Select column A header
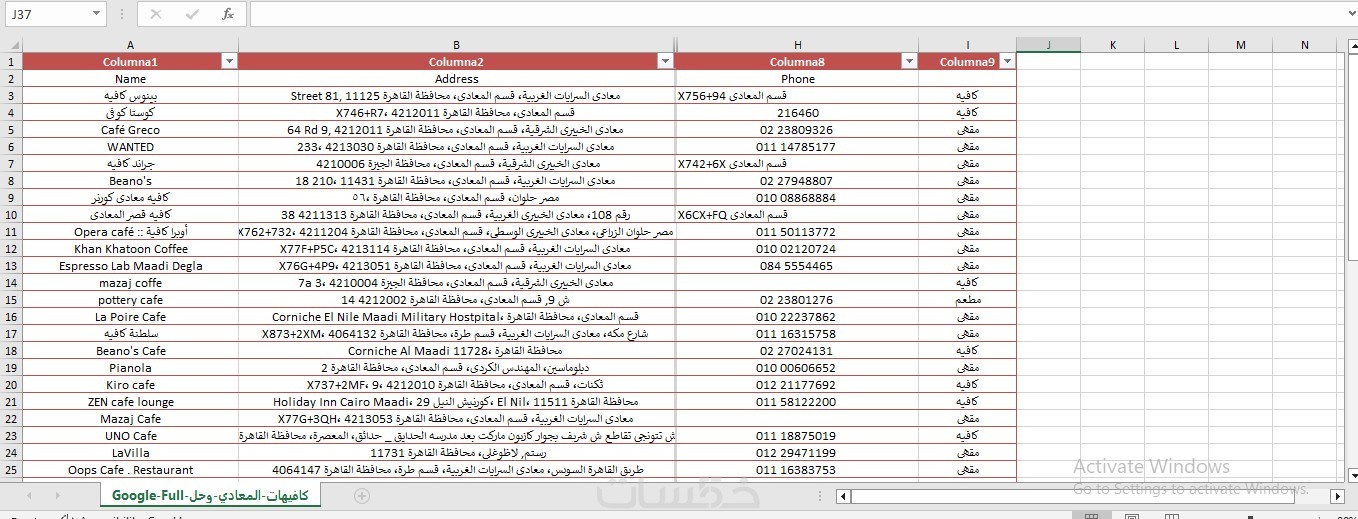 [130, 45]
